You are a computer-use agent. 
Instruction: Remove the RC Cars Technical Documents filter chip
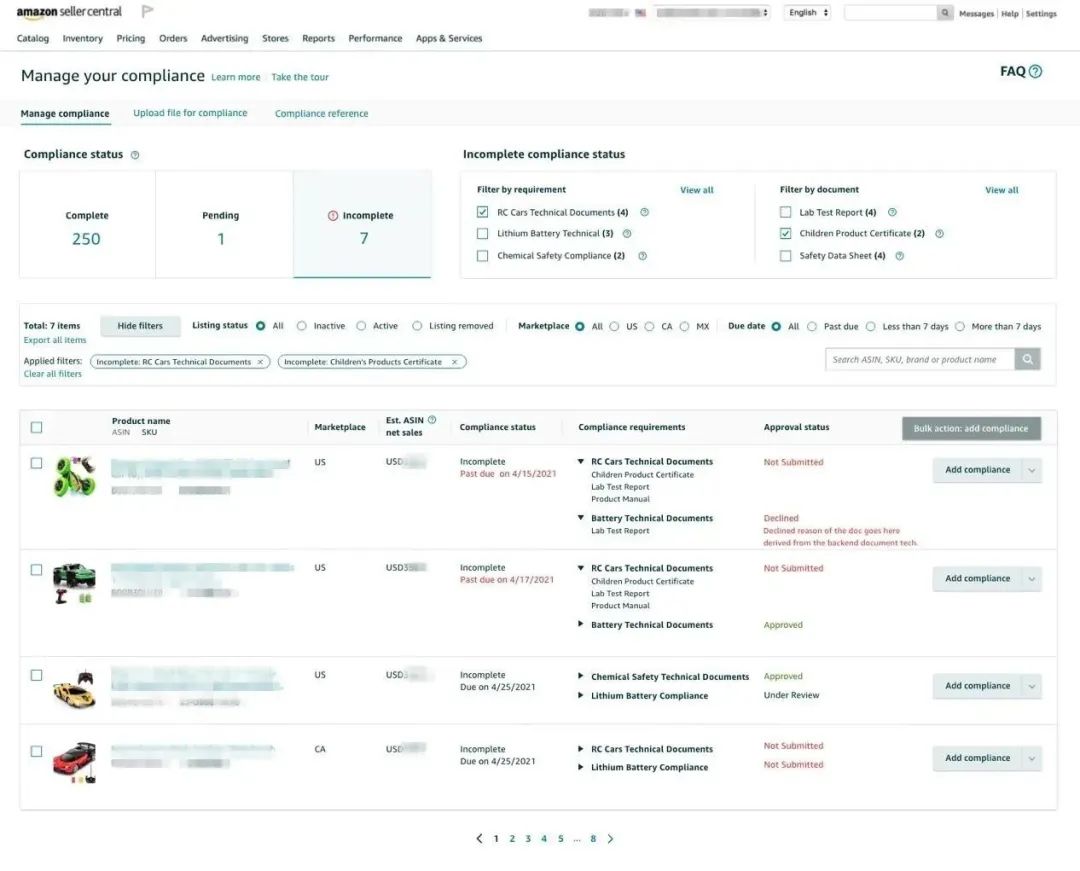(260, 361)
